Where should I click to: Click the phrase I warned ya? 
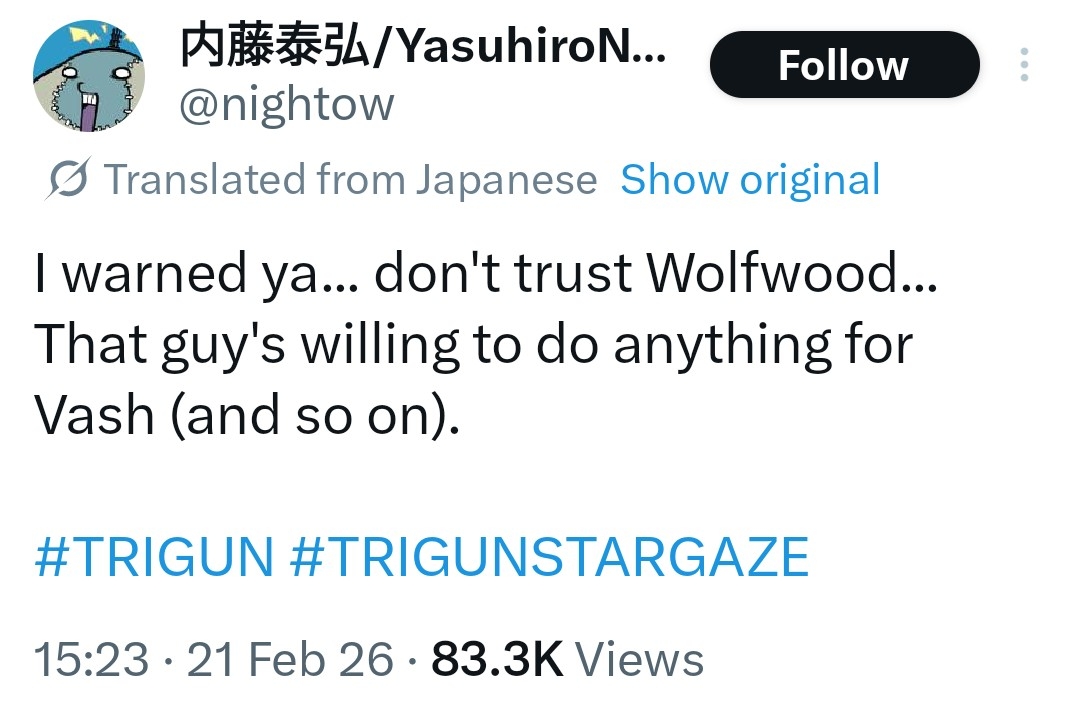(196, 273)
